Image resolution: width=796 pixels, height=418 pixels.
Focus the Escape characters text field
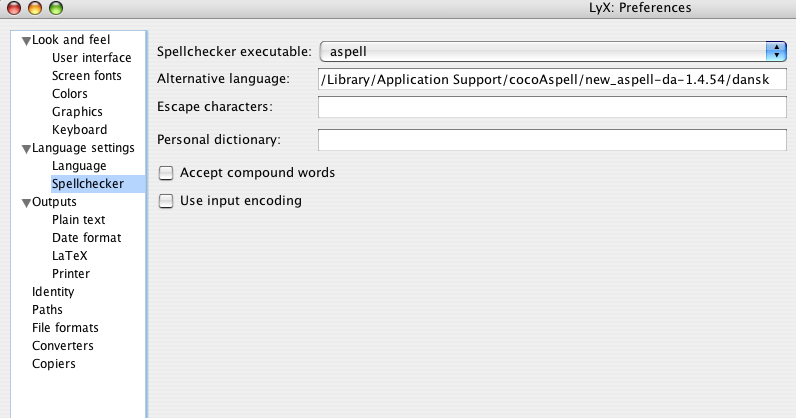[552, 107]
